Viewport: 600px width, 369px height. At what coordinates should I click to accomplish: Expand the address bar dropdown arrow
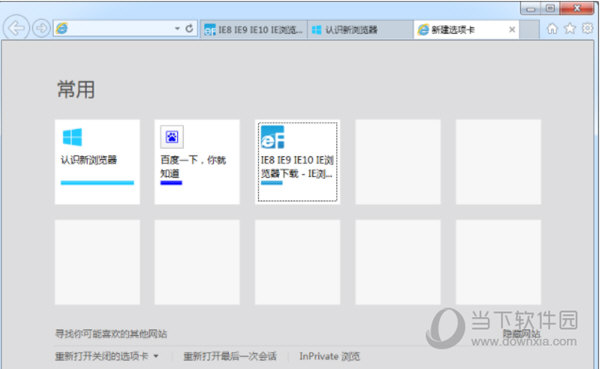177,28
